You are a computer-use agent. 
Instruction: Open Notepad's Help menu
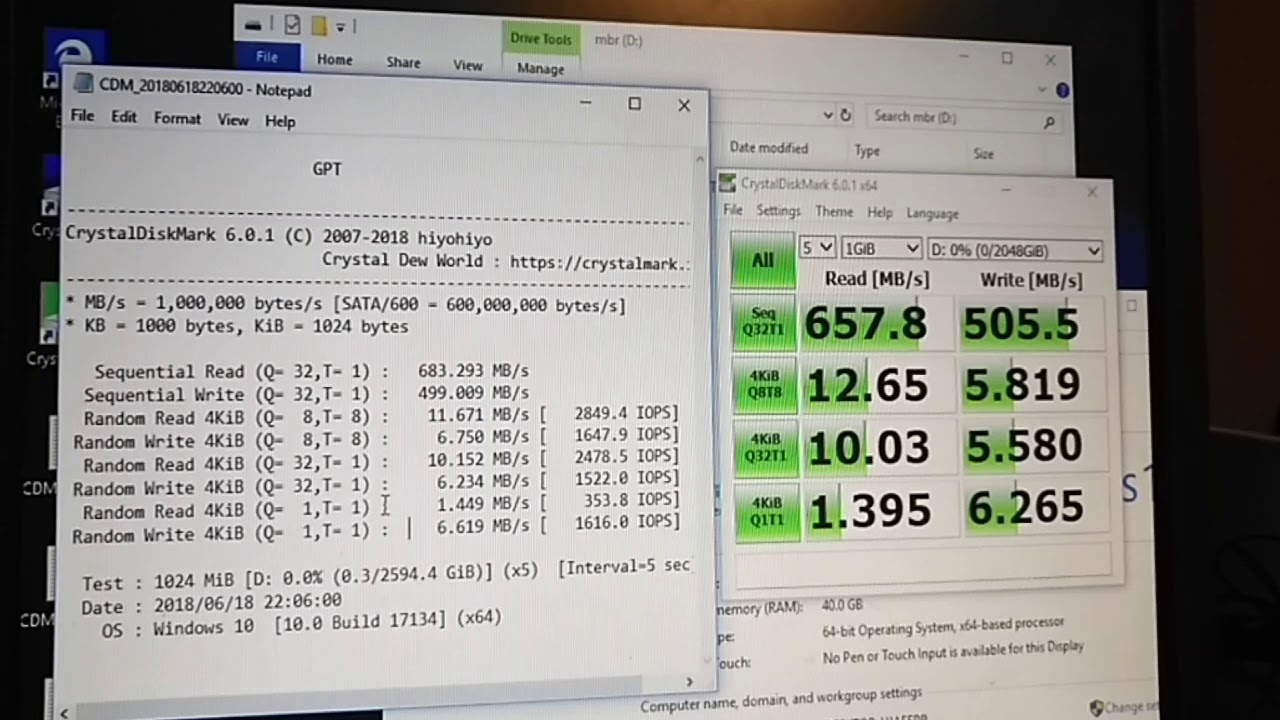coord(280,121)
